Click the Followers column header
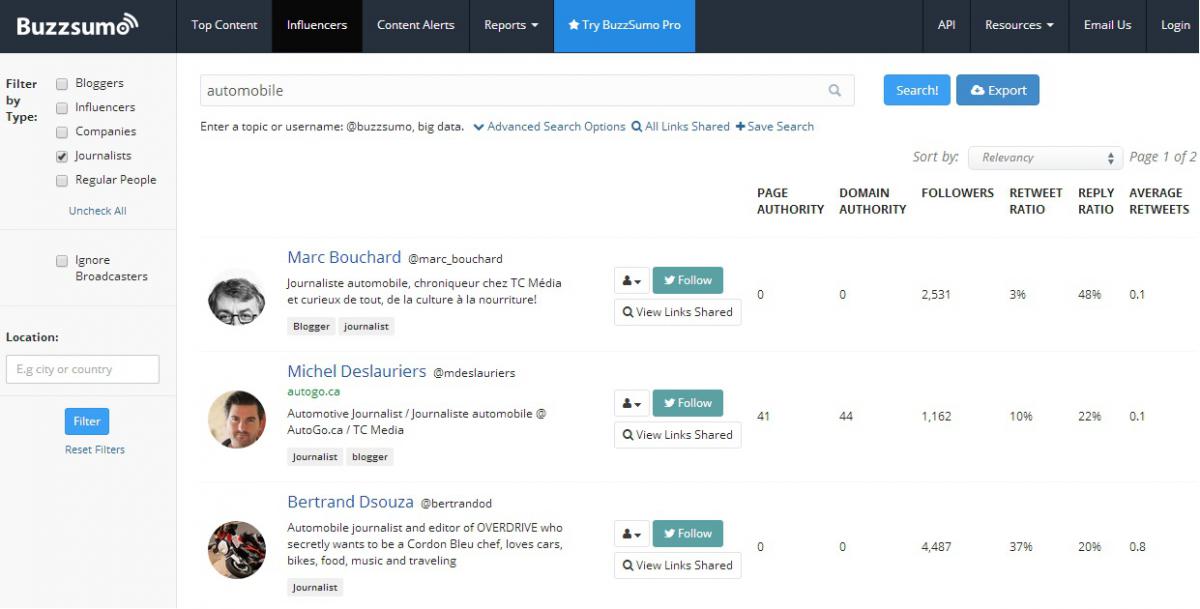 (x=958, y=193)
